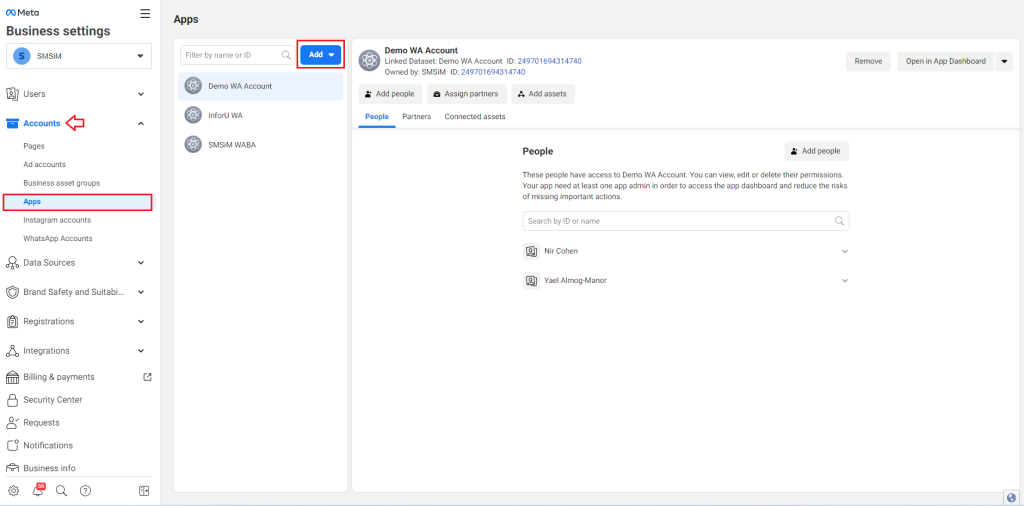This screenshot has height=506, width=1024.
Task: Switch to the People tab
Action: 377,117
